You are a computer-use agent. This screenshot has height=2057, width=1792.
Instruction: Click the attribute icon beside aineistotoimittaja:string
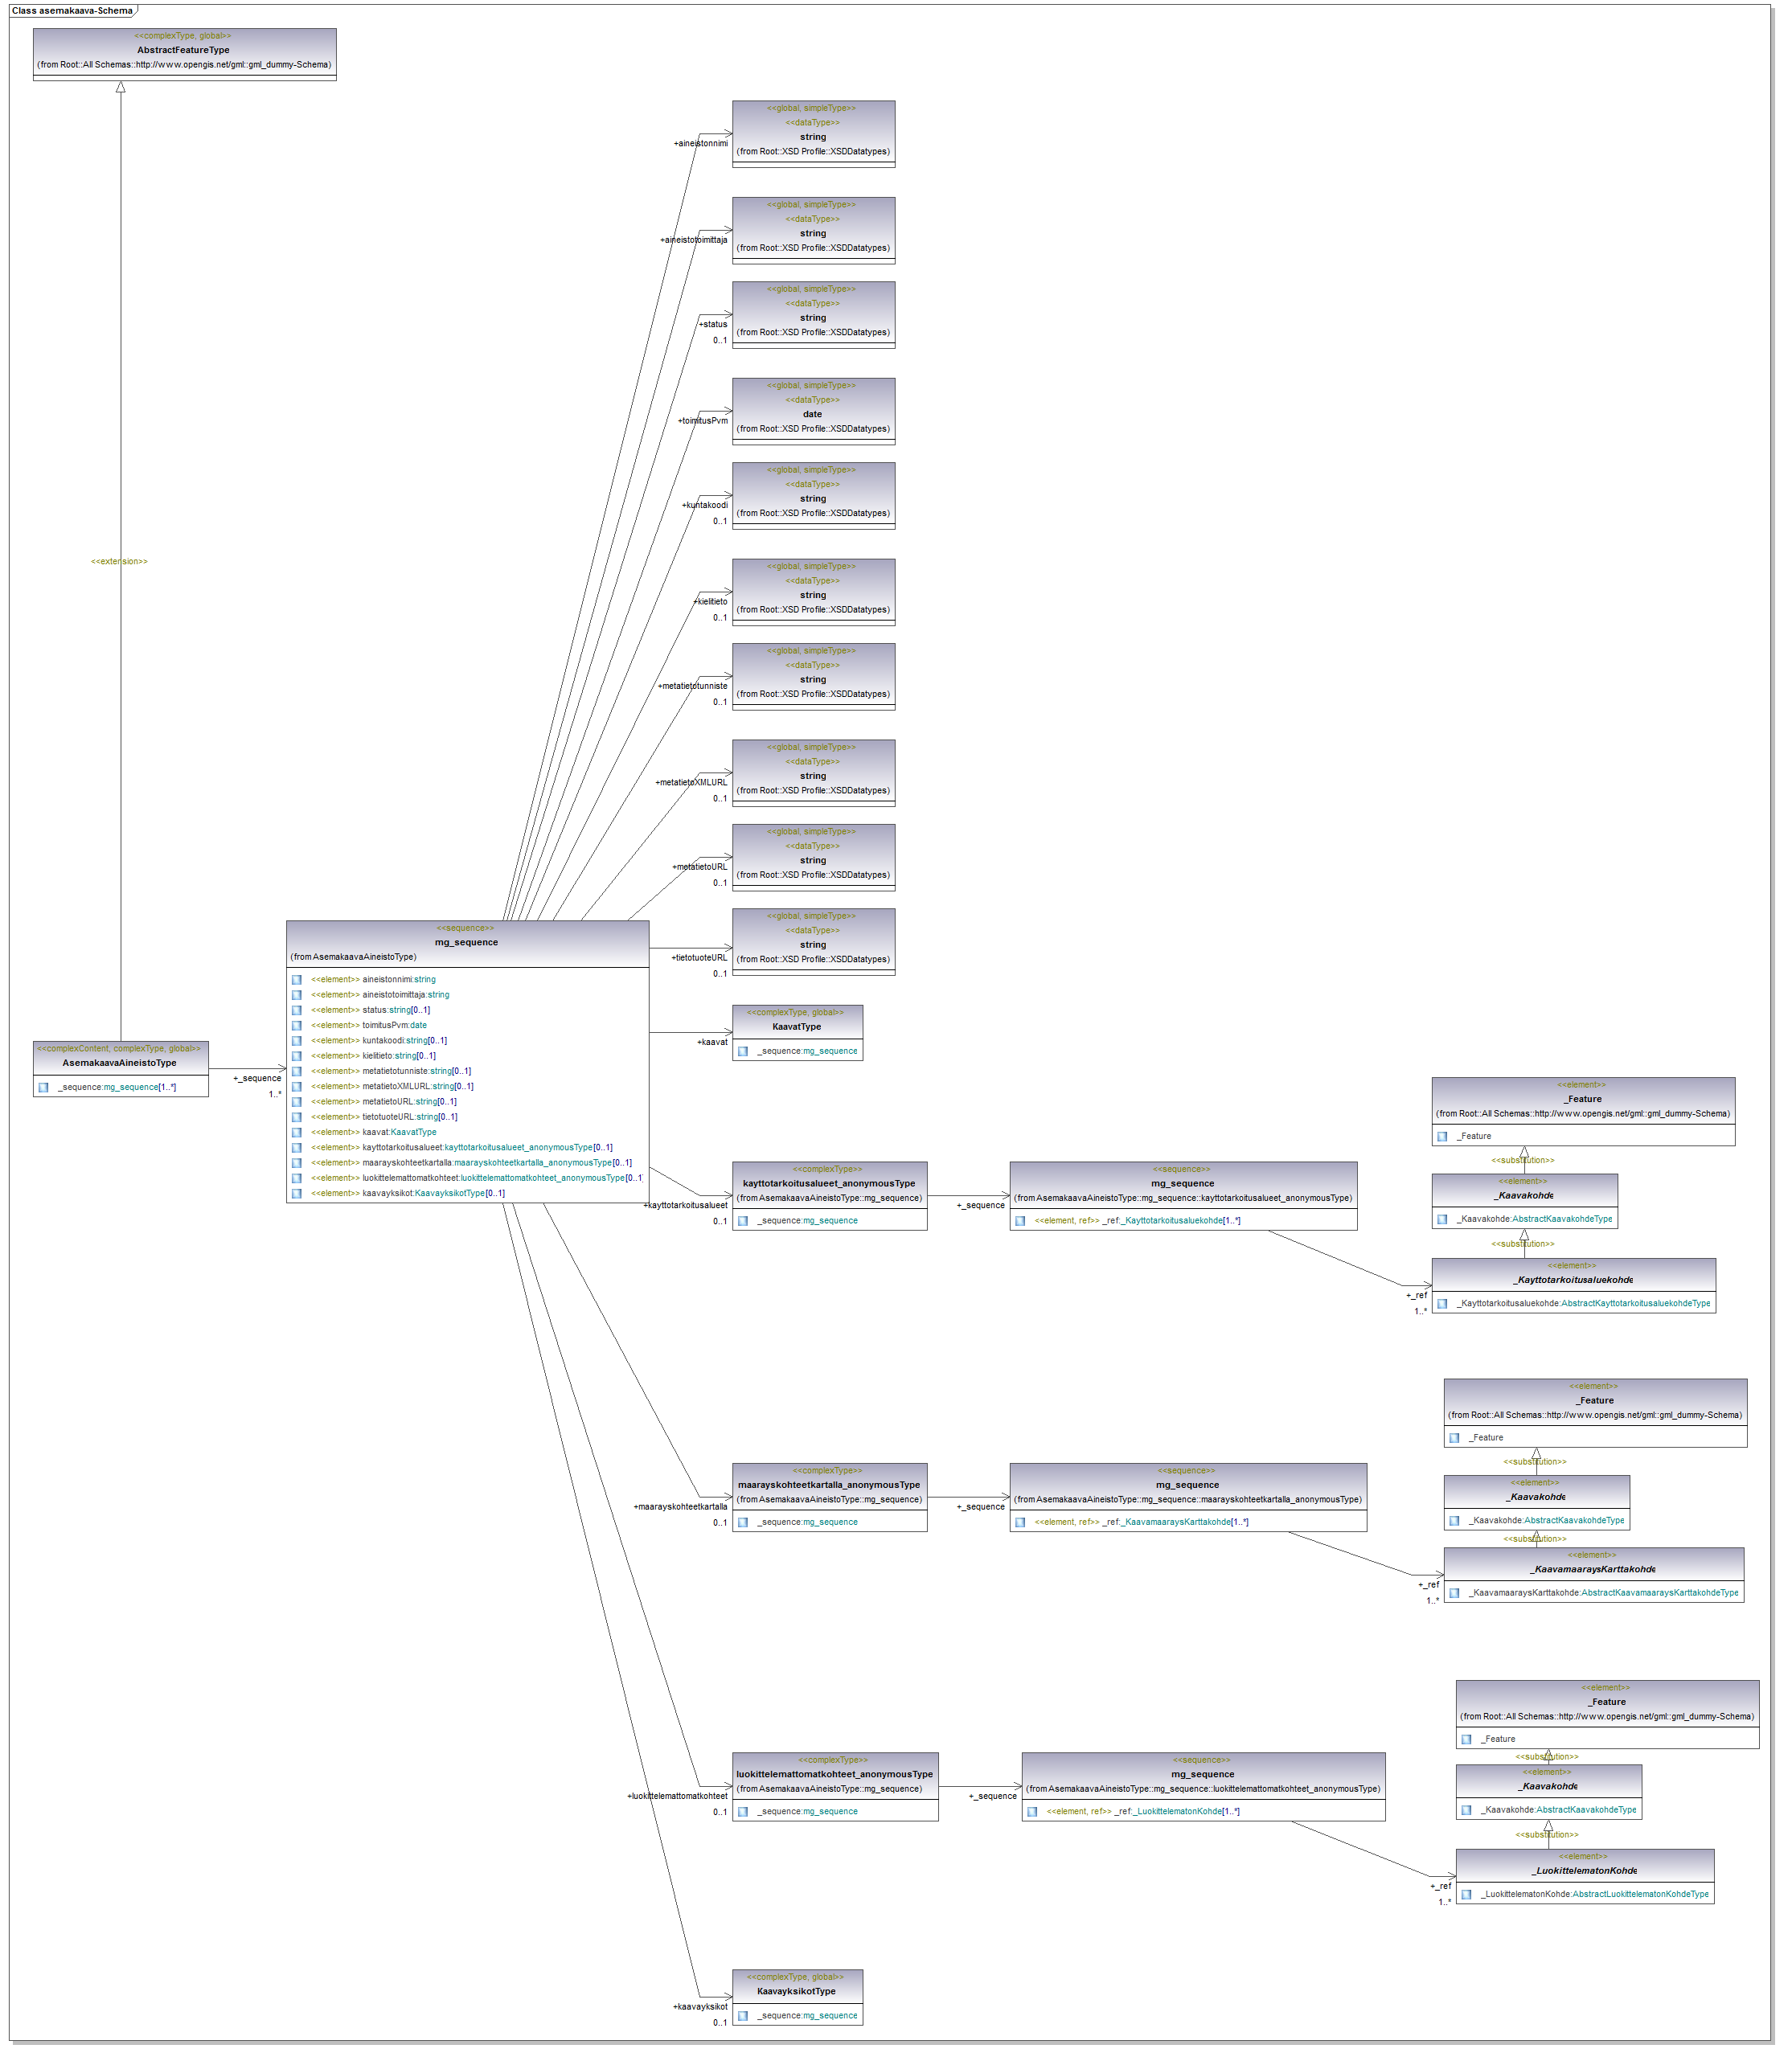(296, 995)
